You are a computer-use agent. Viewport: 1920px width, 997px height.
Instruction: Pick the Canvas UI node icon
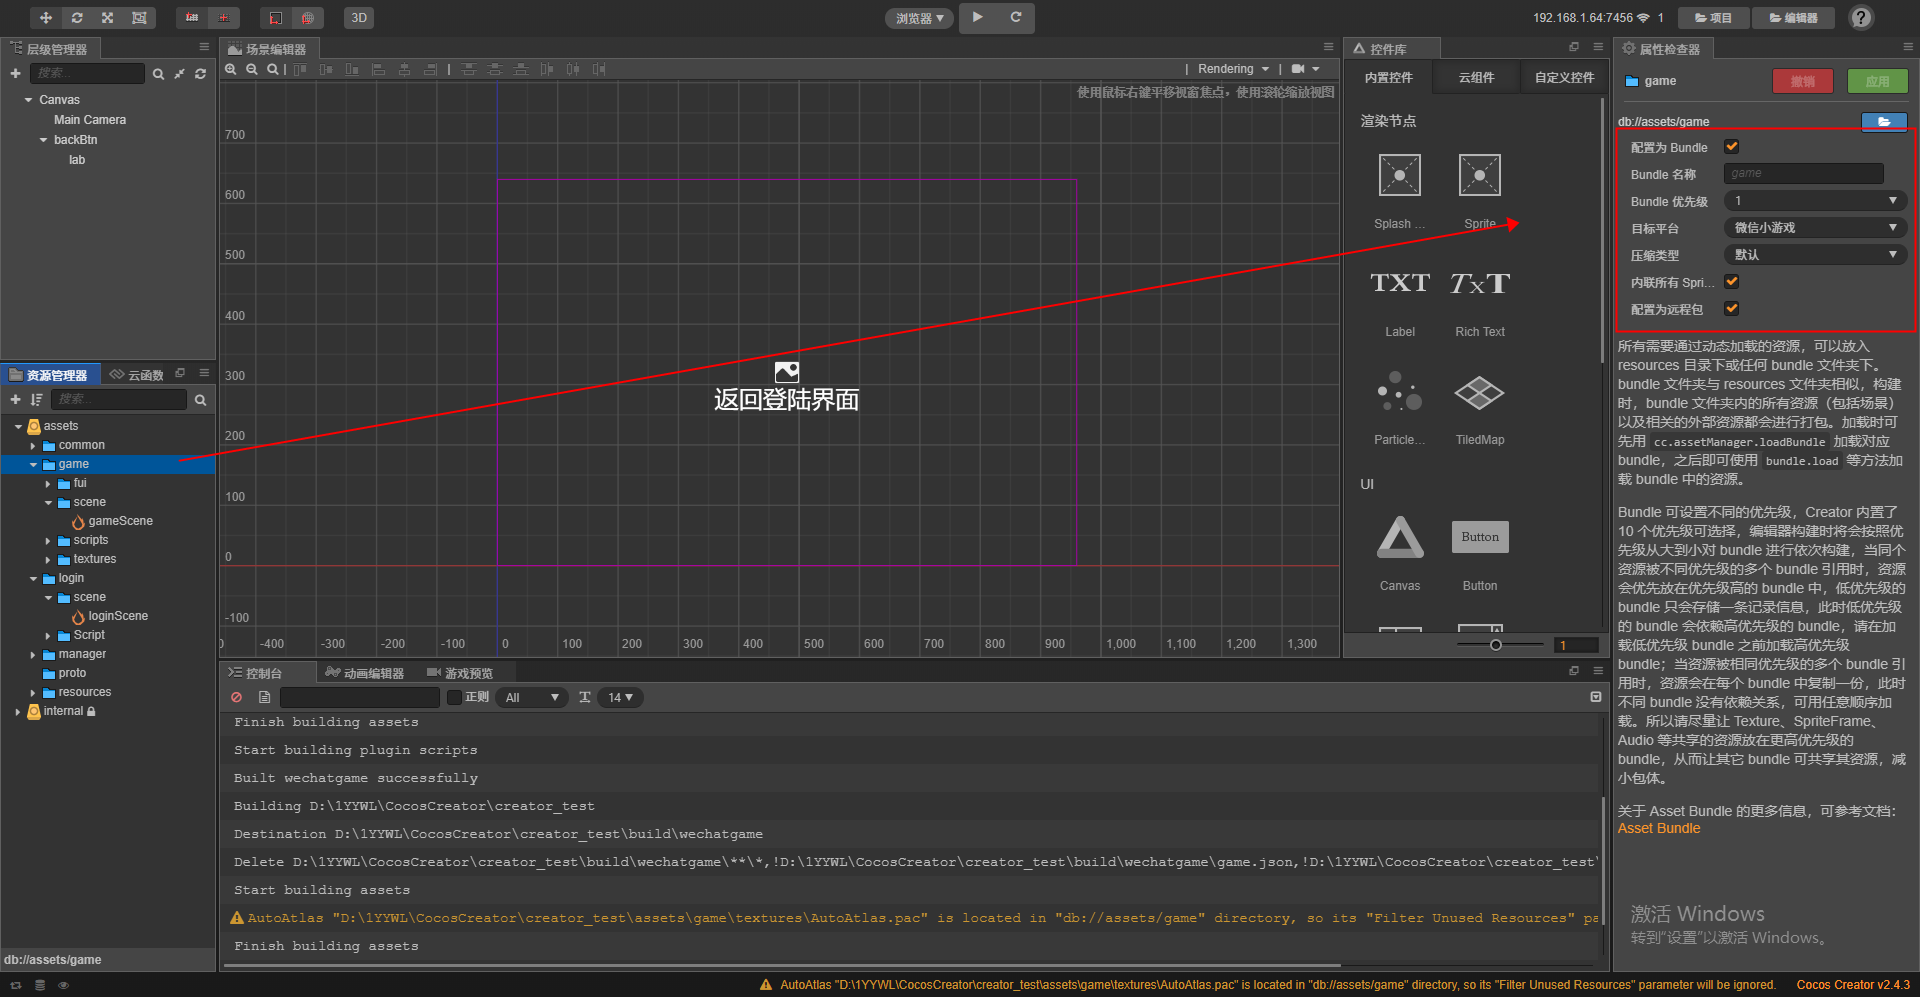pyautogui.click(x=1400, y=537)
